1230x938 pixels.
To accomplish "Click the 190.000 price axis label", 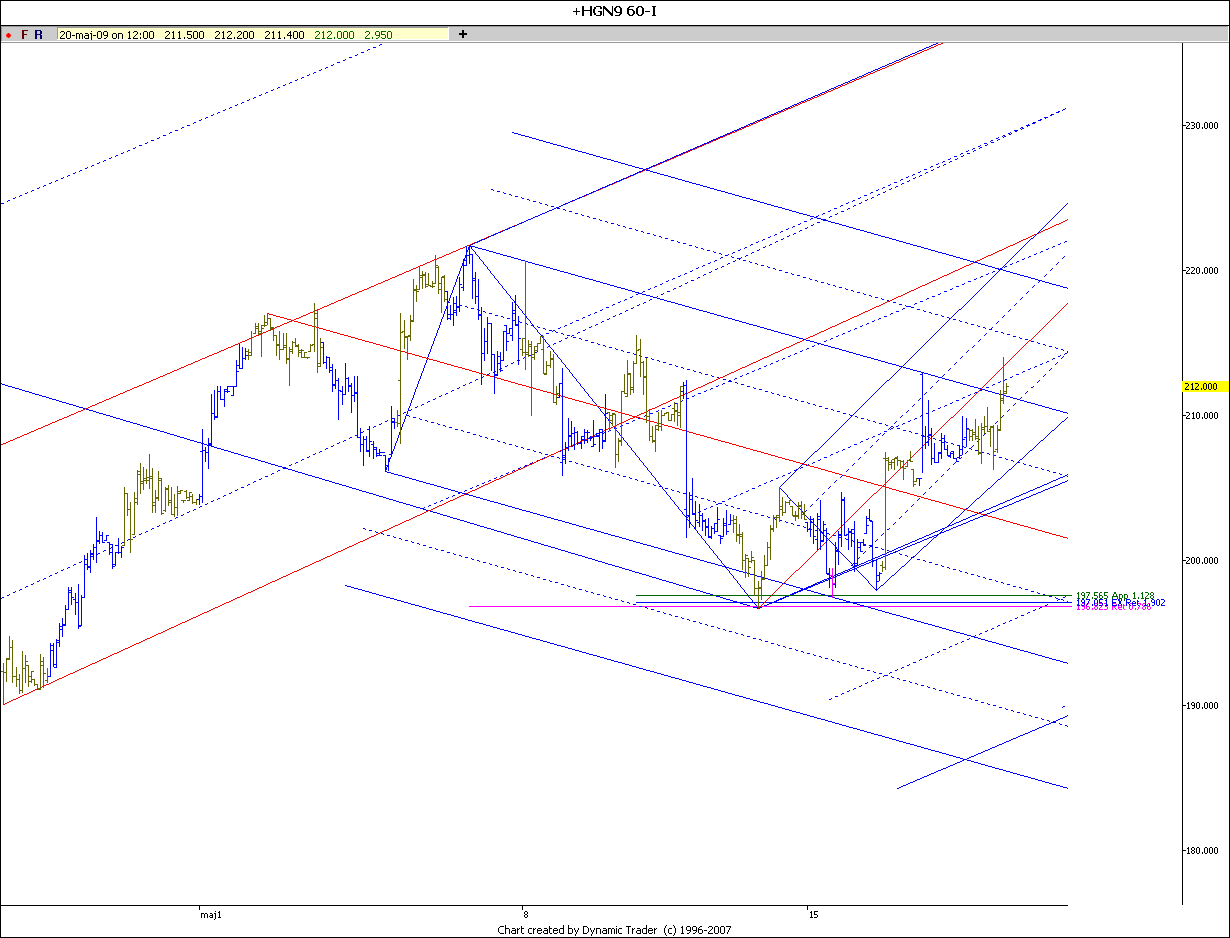I will [1202, 706].
